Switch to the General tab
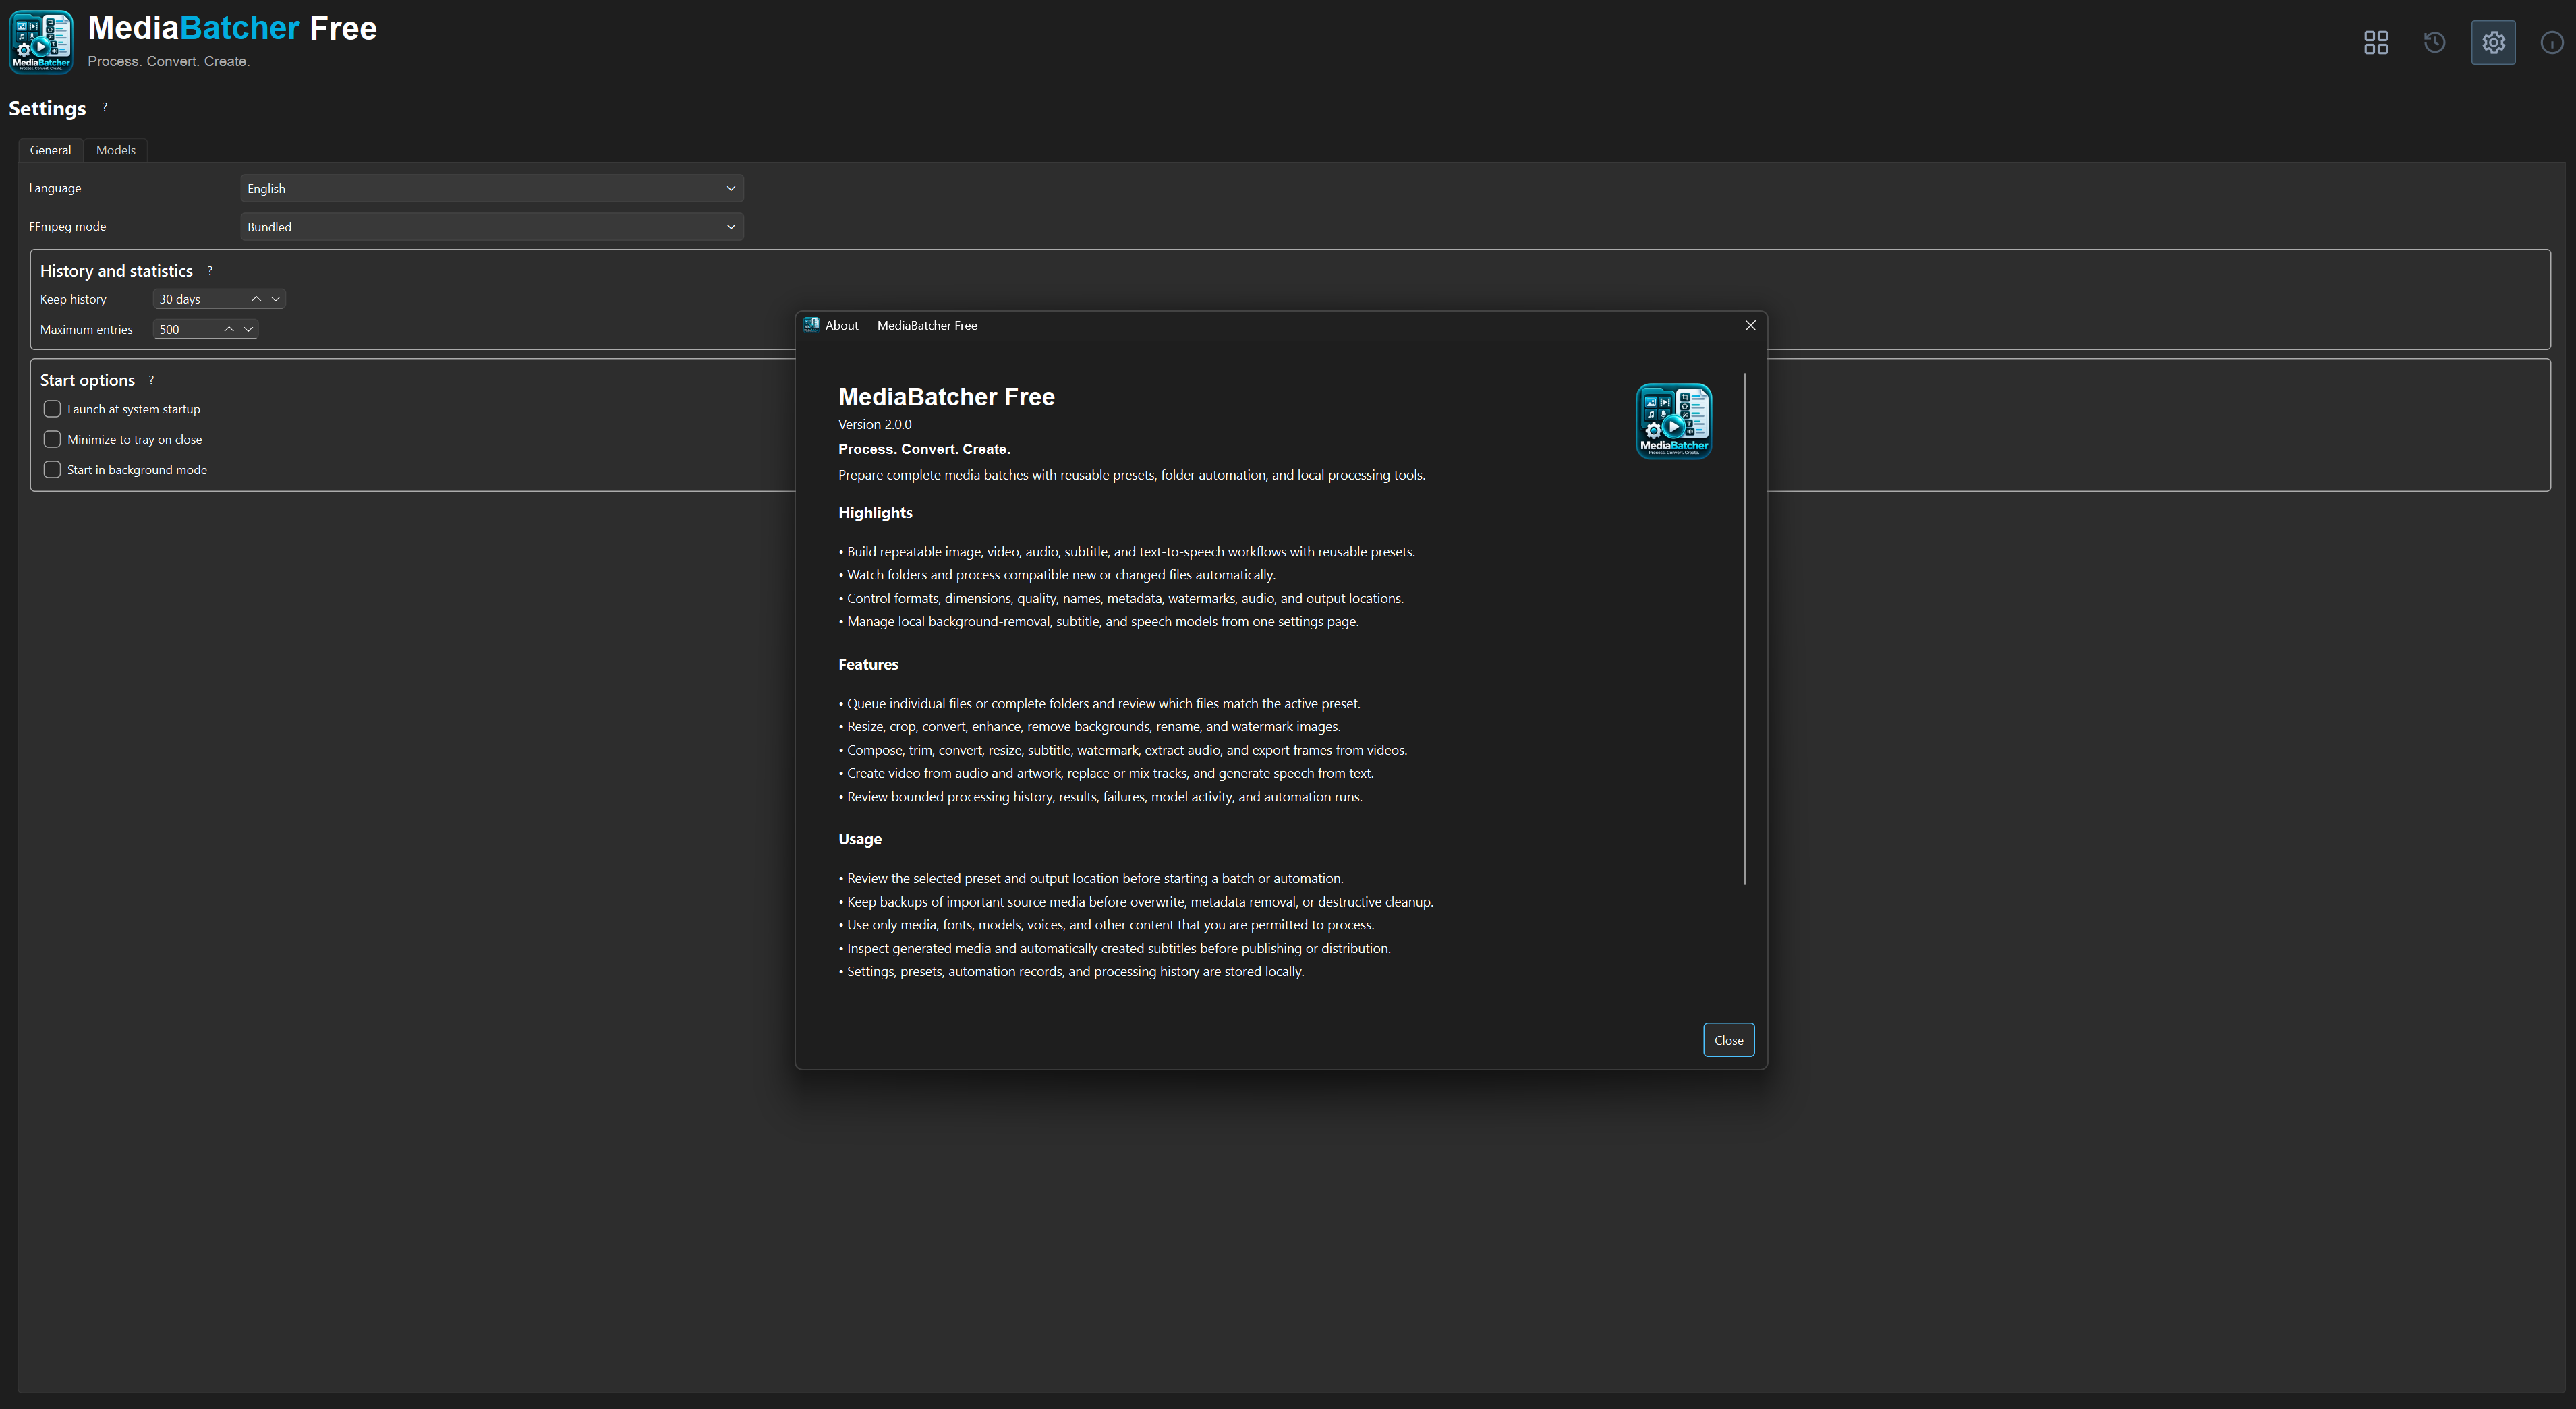Viewport: 2576px width, 1409px height. (50, 150)
